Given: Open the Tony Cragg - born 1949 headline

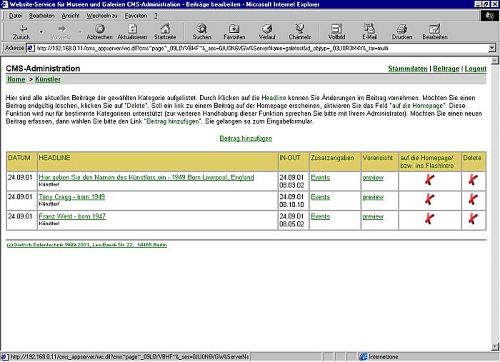Looking at the screenshot, I should (72, 197).
